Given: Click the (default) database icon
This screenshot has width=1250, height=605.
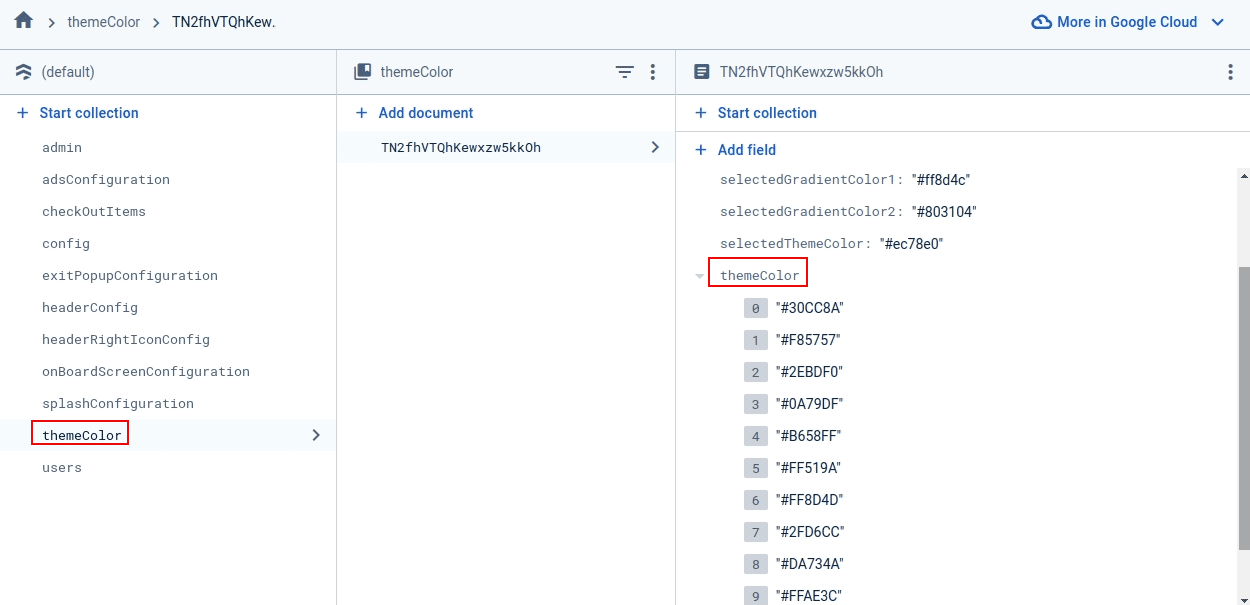Looking at the screenshot, I should point(24,72).
